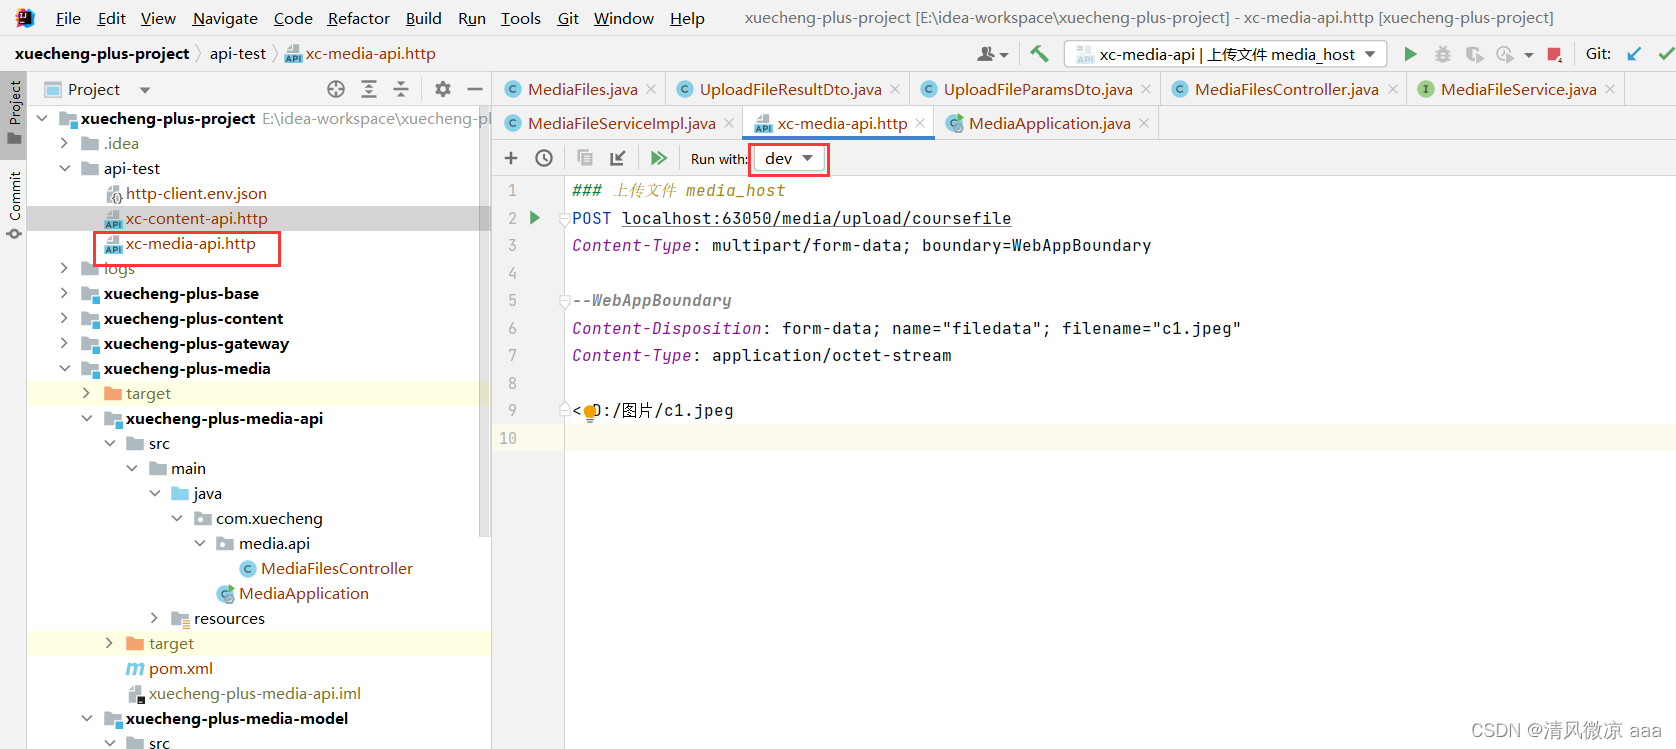
Task: Add a new HTTP request with plus
Action: coord(511,158)
